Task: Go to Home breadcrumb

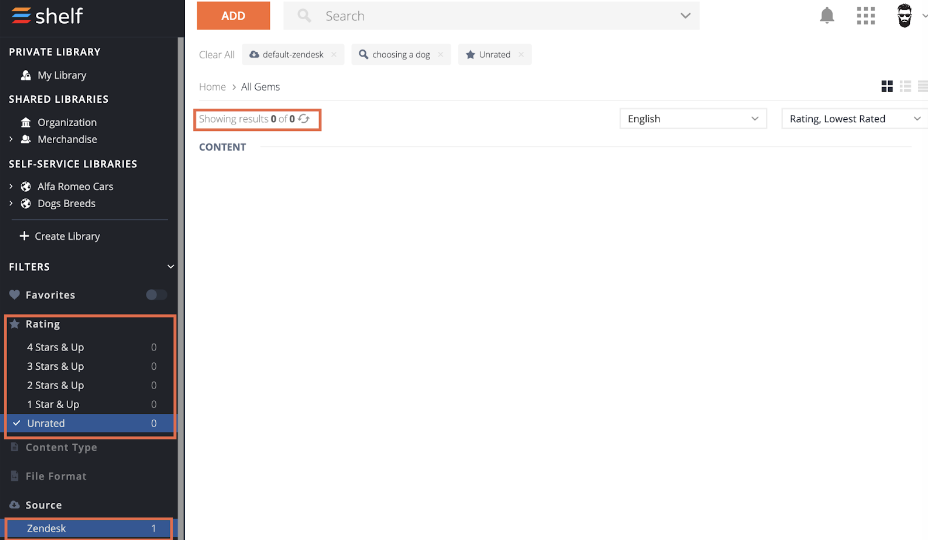Action: 212,86
